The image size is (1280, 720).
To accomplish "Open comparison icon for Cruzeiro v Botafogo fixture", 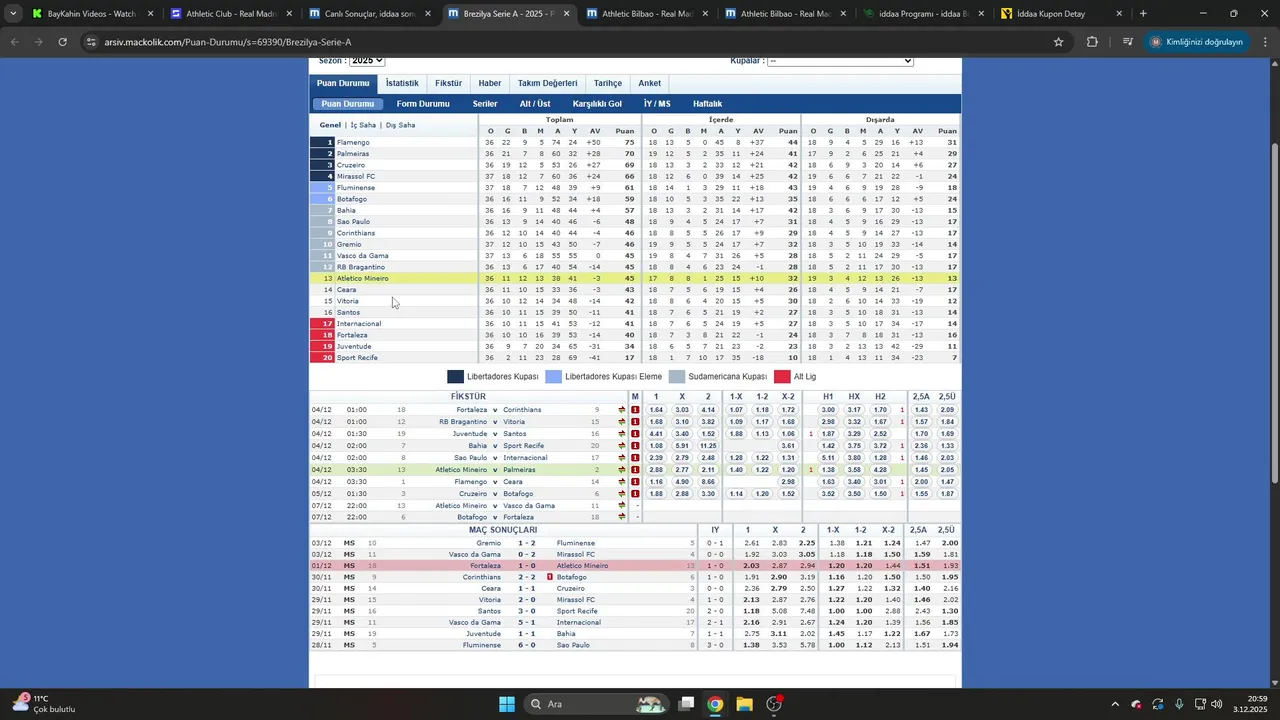I will tap(622, 494).
